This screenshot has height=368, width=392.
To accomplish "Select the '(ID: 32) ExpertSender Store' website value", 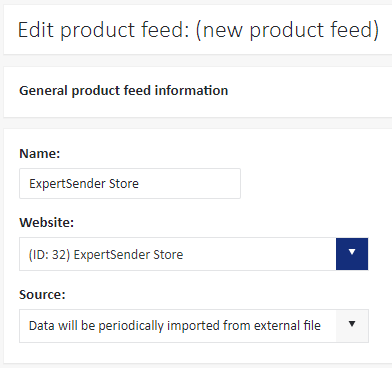I will click(x=106, y=254).
